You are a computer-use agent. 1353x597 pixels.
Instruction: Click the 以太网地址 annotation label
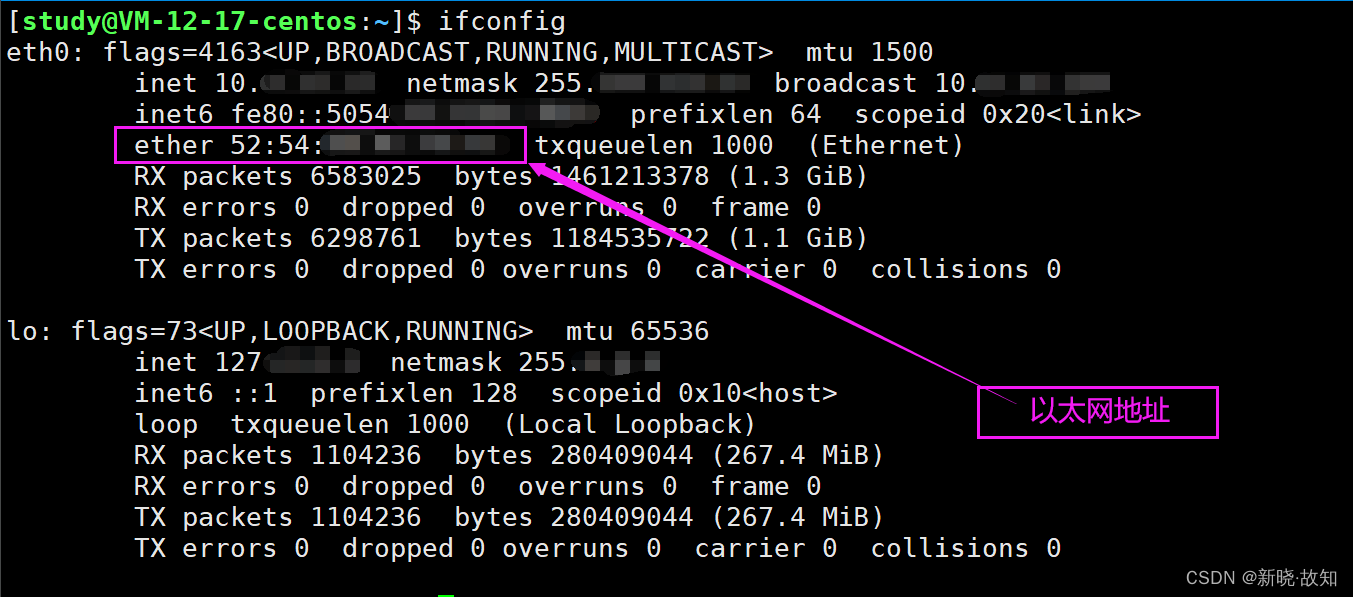1098,412
